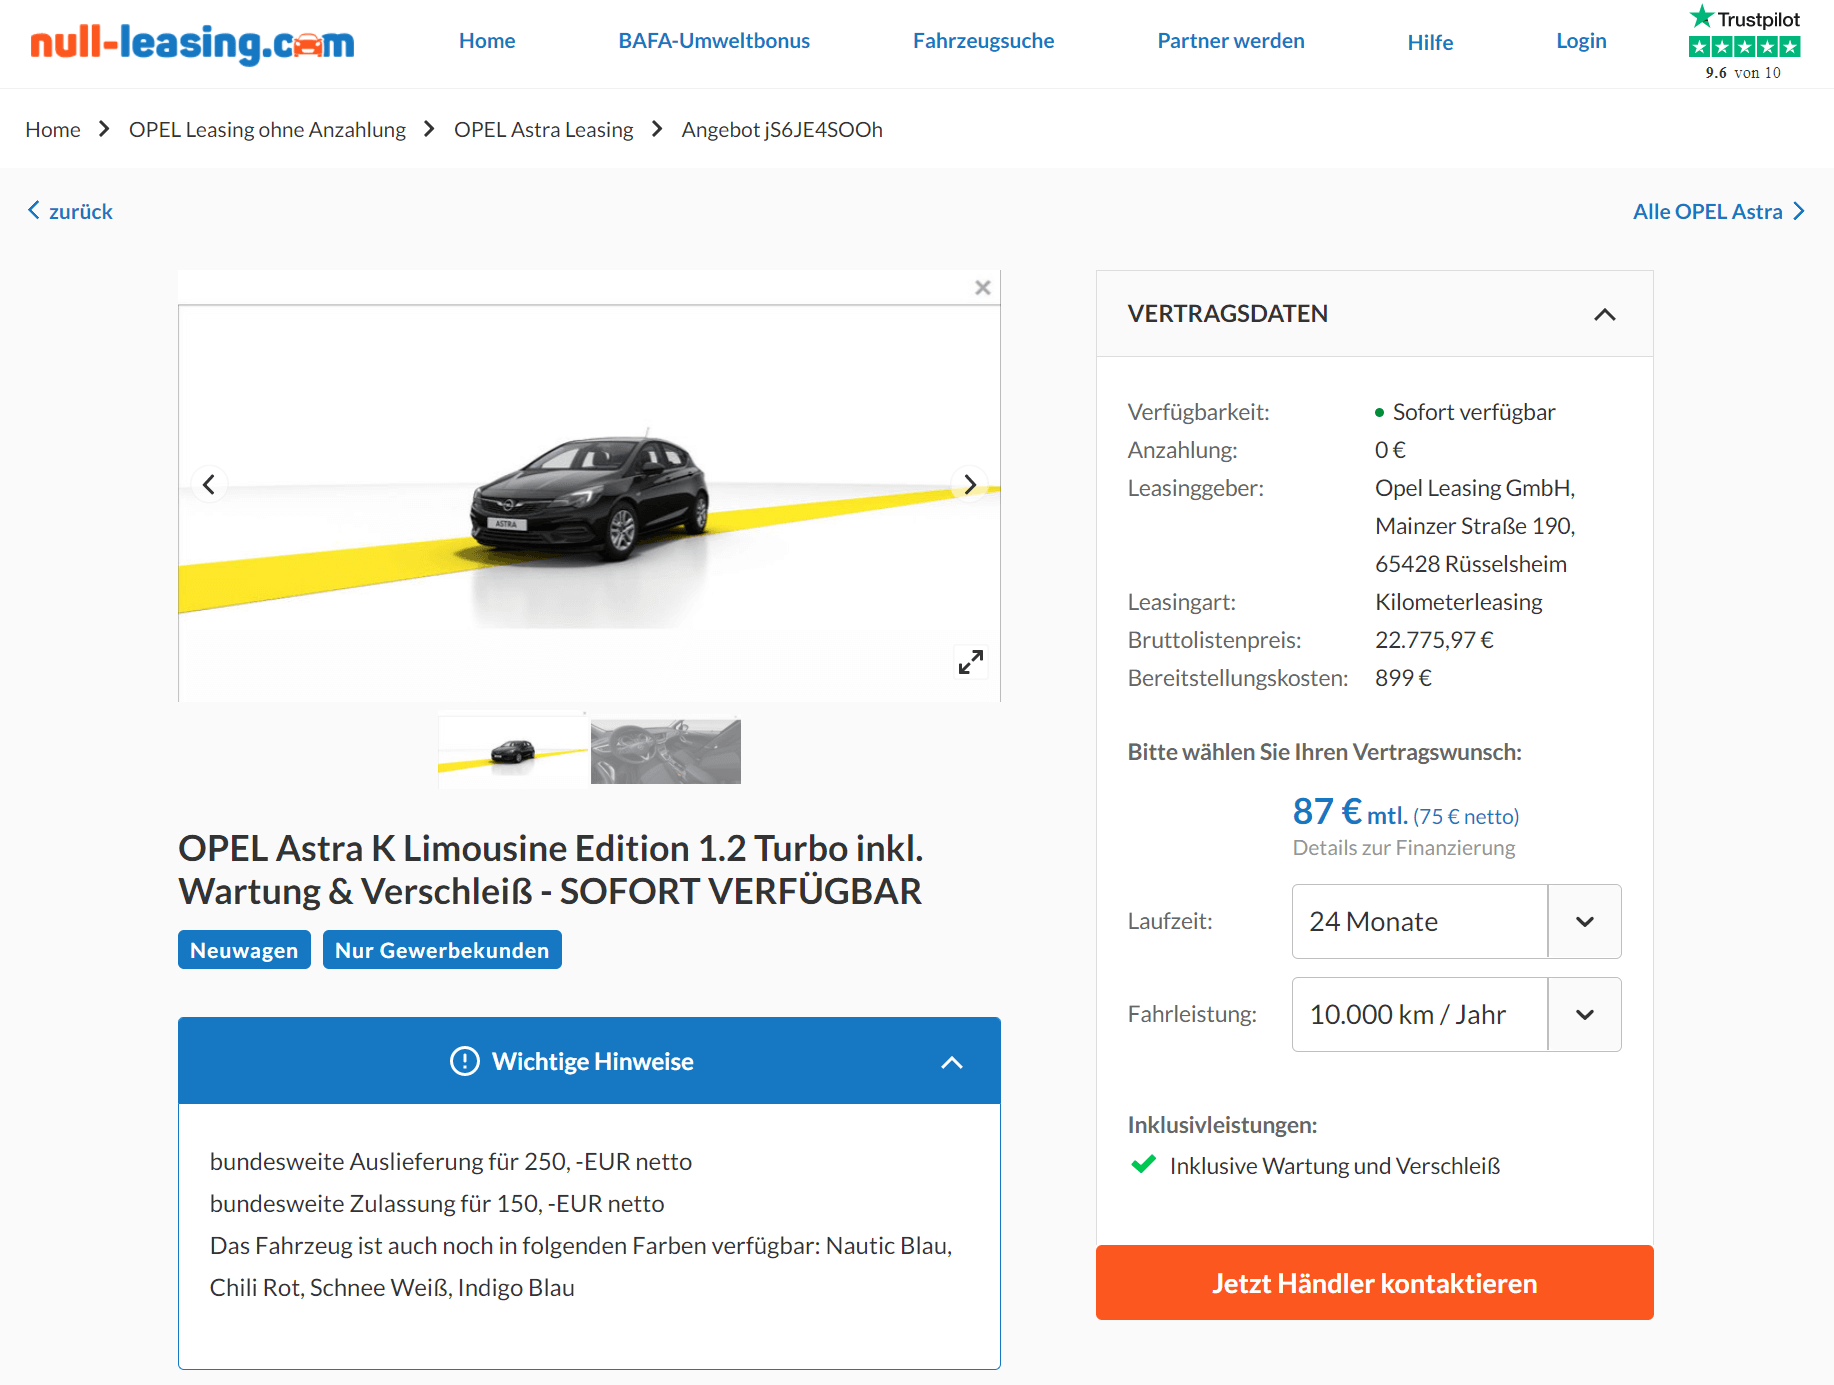Show previous car image

209,485
